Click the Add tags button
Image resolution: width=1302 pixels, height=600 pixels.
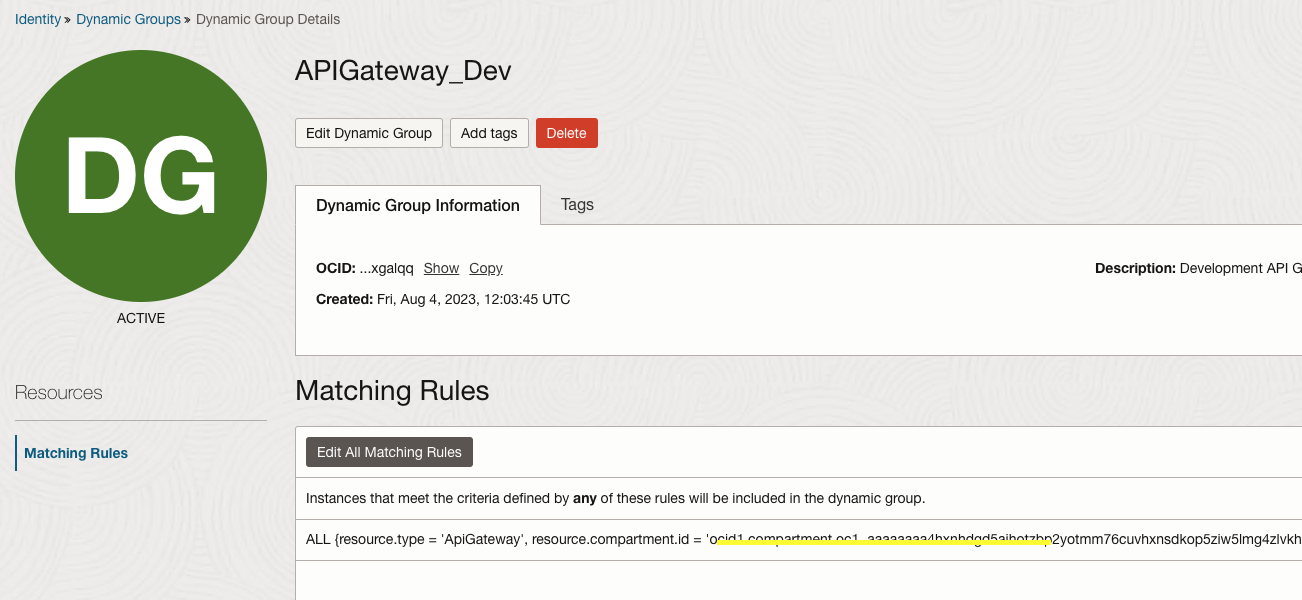(489, 133)
